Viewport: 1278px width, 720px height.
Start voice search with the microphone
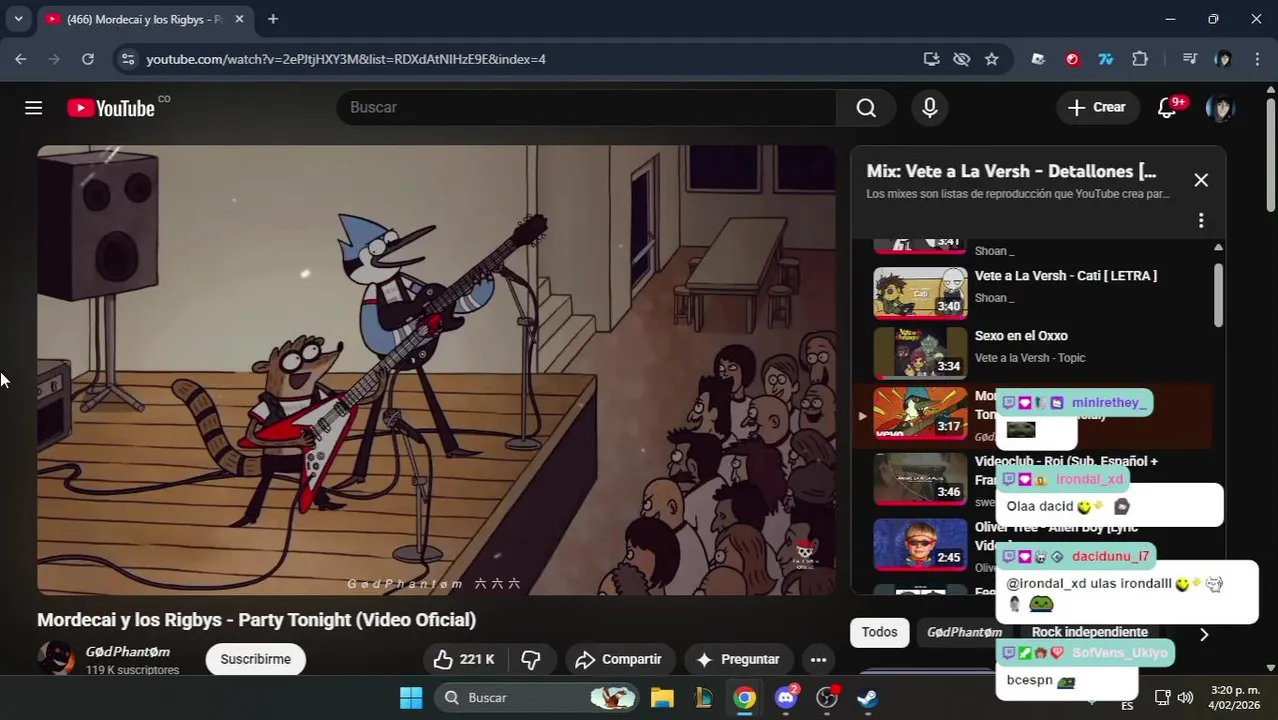click(x=930, y=108)
